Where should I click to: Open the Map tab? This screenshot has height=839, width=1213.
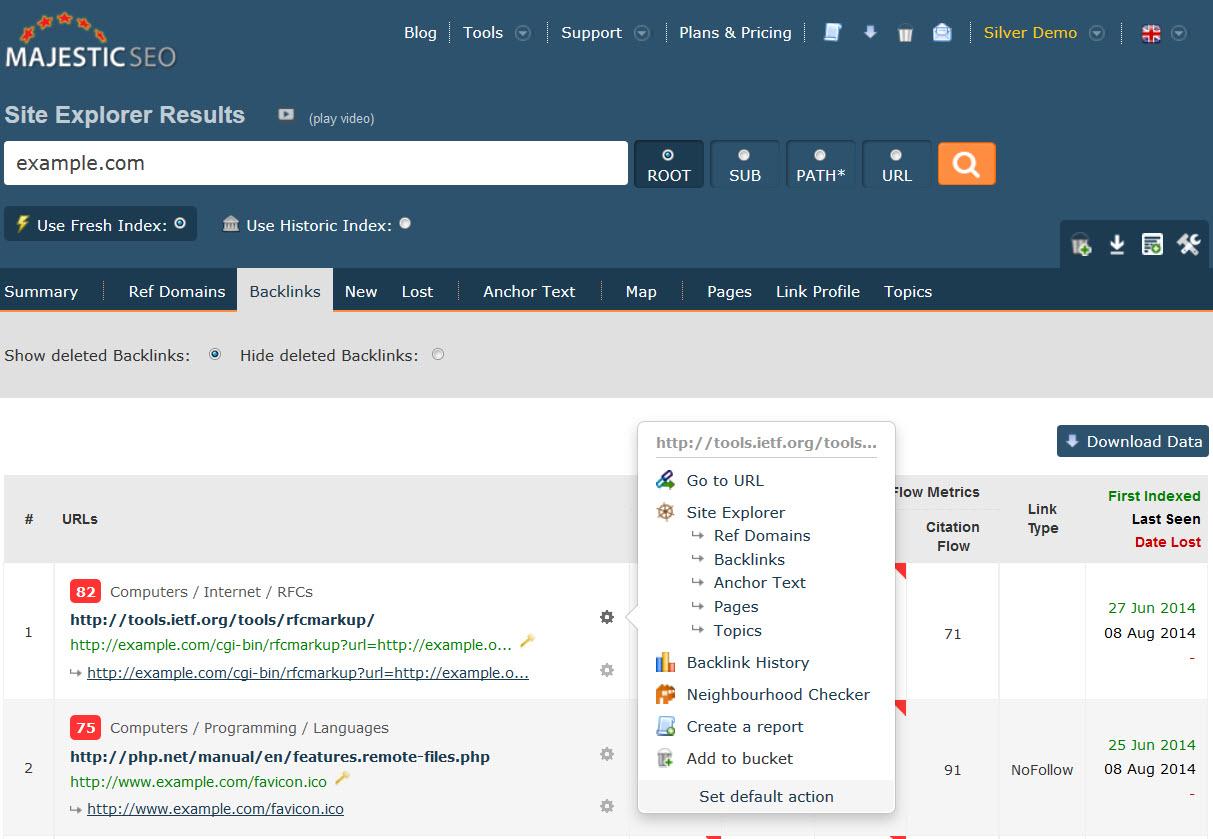coord(641,291)
